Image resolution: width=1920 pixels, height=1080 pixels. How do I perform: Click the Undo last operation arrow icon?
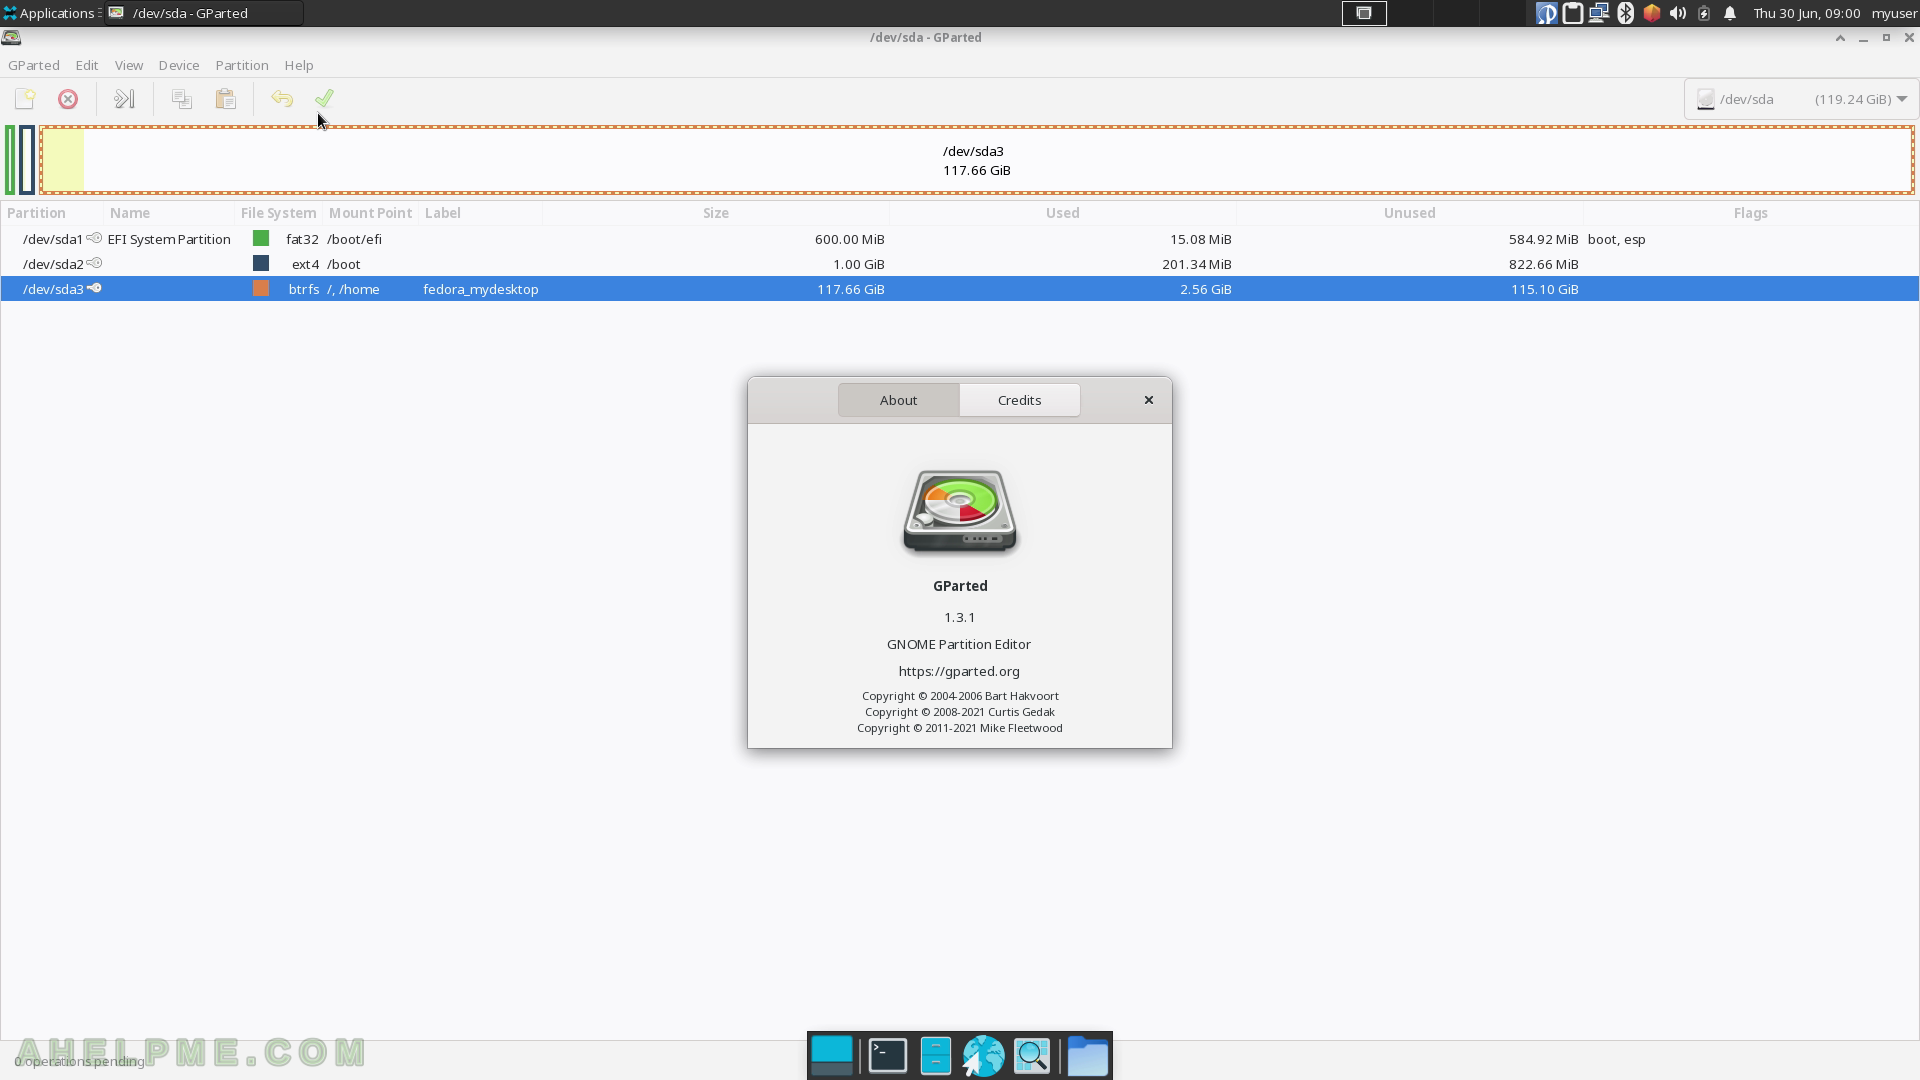click(282, 99)
